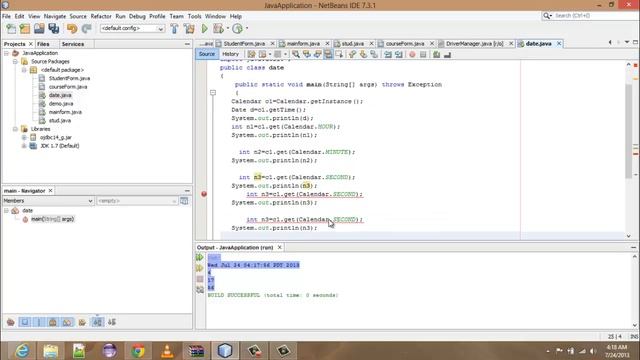Image resolution: width=640 pixels, height=360 pixels.
Task: Click the History view button
Action: [x=230, y=54]
